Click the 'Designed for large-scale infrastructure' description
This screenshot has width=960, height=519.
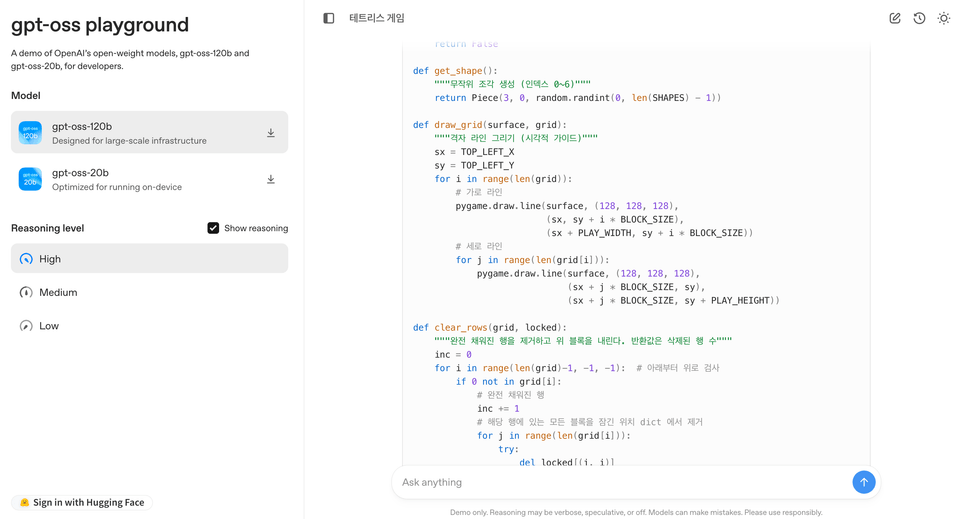tap(129, 141)
